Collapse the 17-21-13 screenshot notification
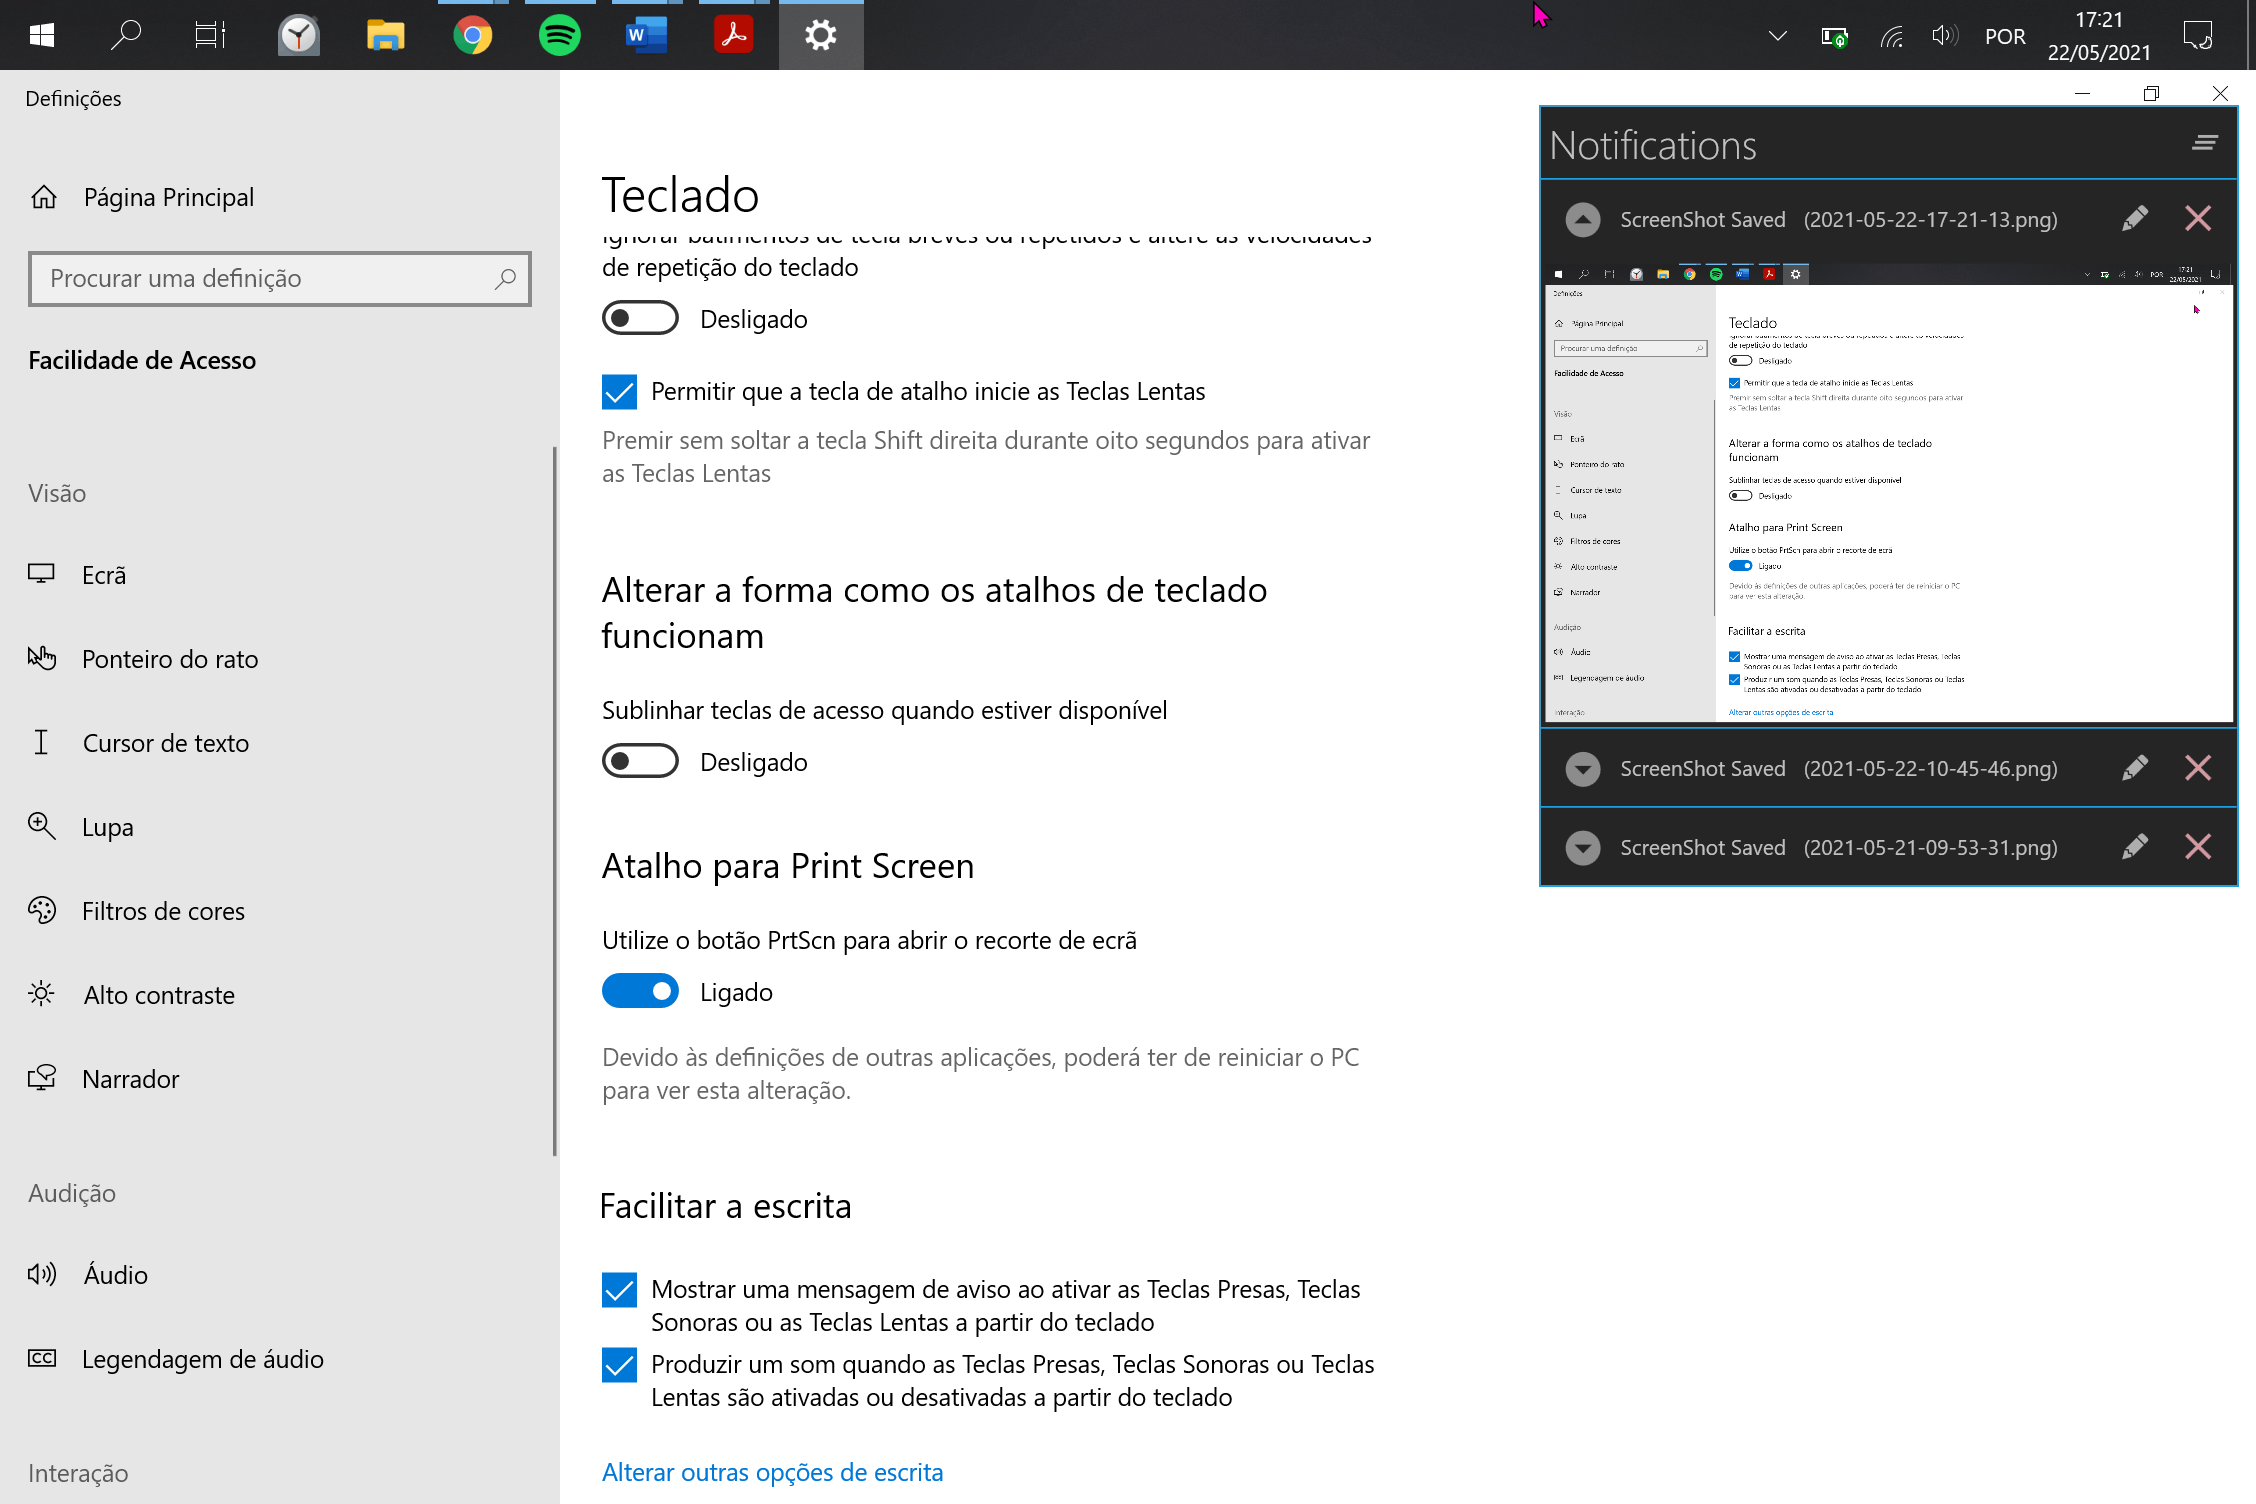This screenshot has height=1504, width=2256. [x=1582, y=219]
